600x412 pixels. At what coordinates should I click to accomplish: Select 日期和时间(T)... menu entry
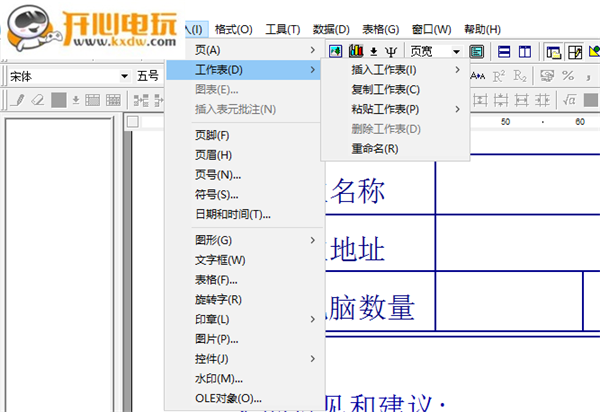point(243,214)
